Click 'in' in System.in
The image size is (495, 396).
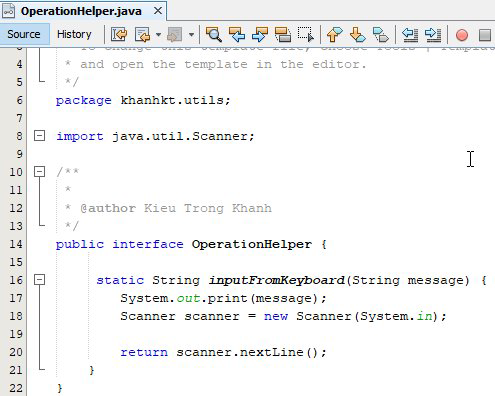(424, 316)
